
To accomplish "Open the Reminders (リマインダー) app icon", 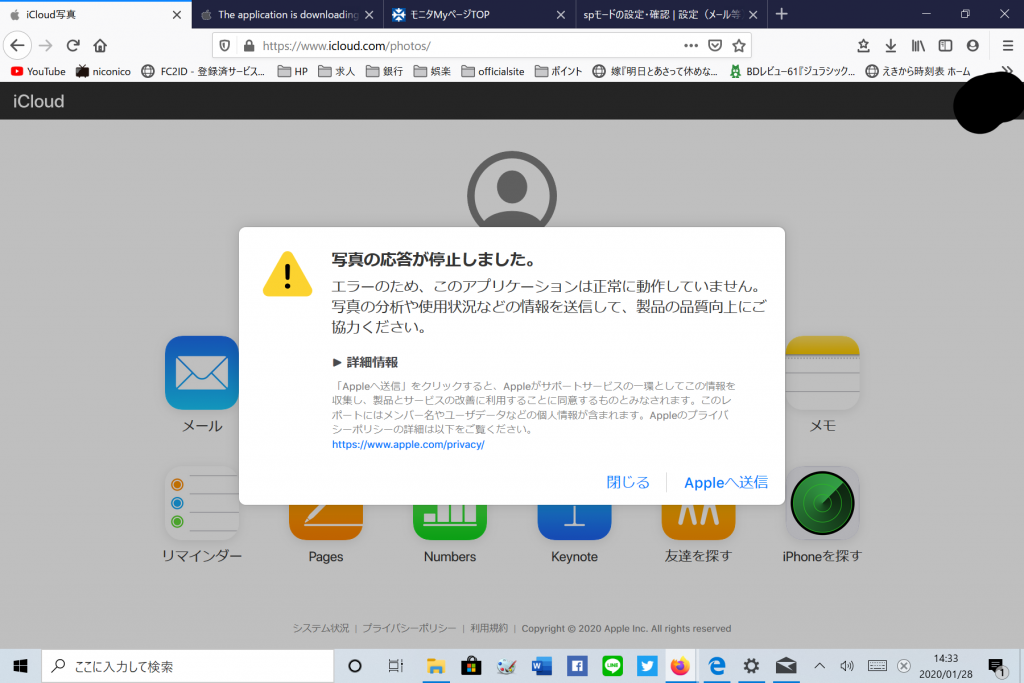I will 202,503.
